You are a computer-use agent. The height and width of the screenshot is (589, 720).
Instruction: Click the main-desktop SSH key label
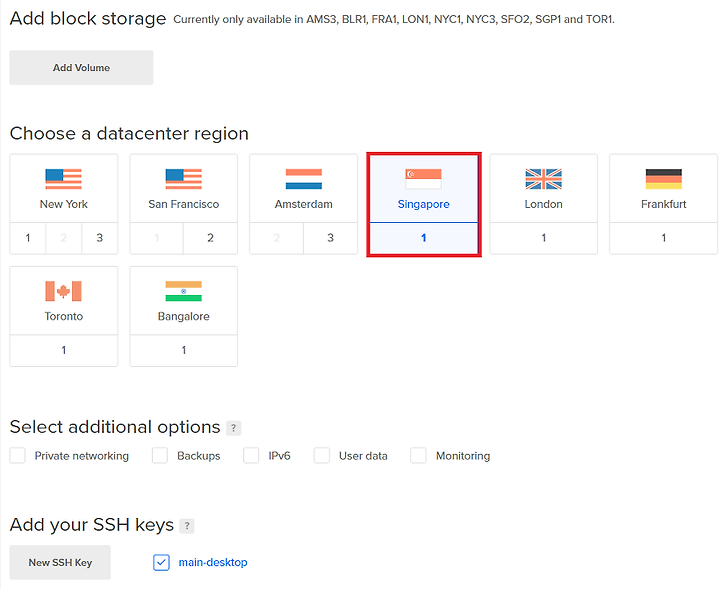tap(213, 562)
